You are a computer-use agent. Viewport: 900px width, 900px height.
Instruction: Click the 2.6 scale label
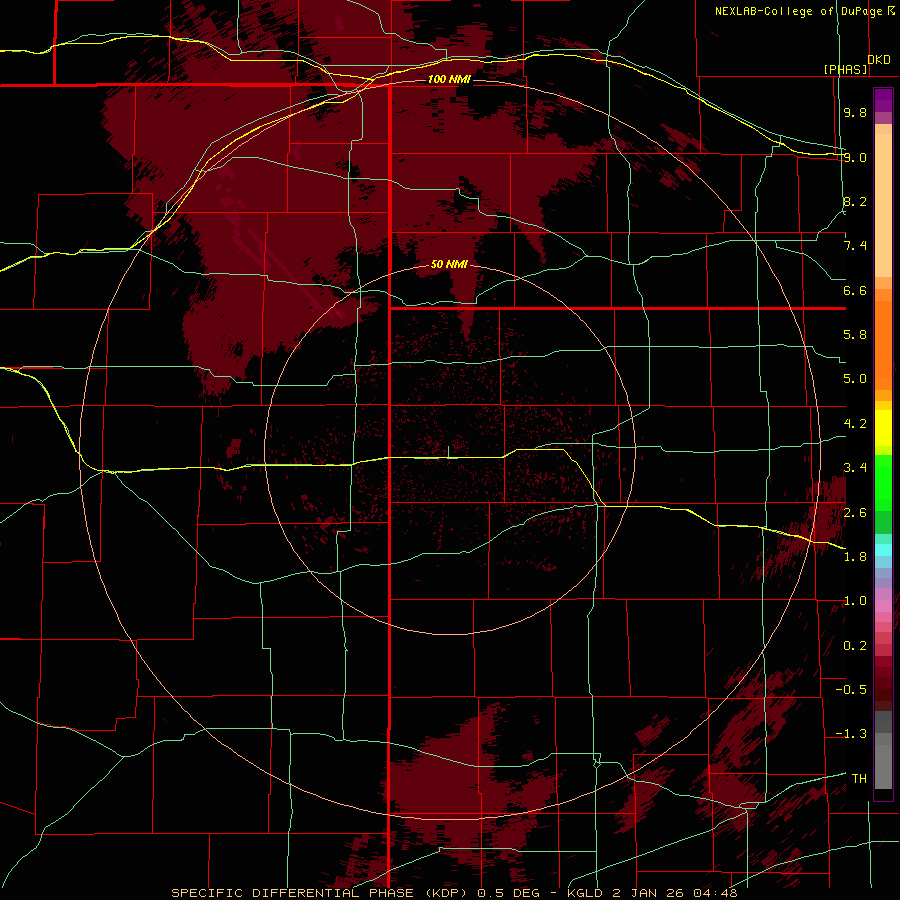point(855,513)
